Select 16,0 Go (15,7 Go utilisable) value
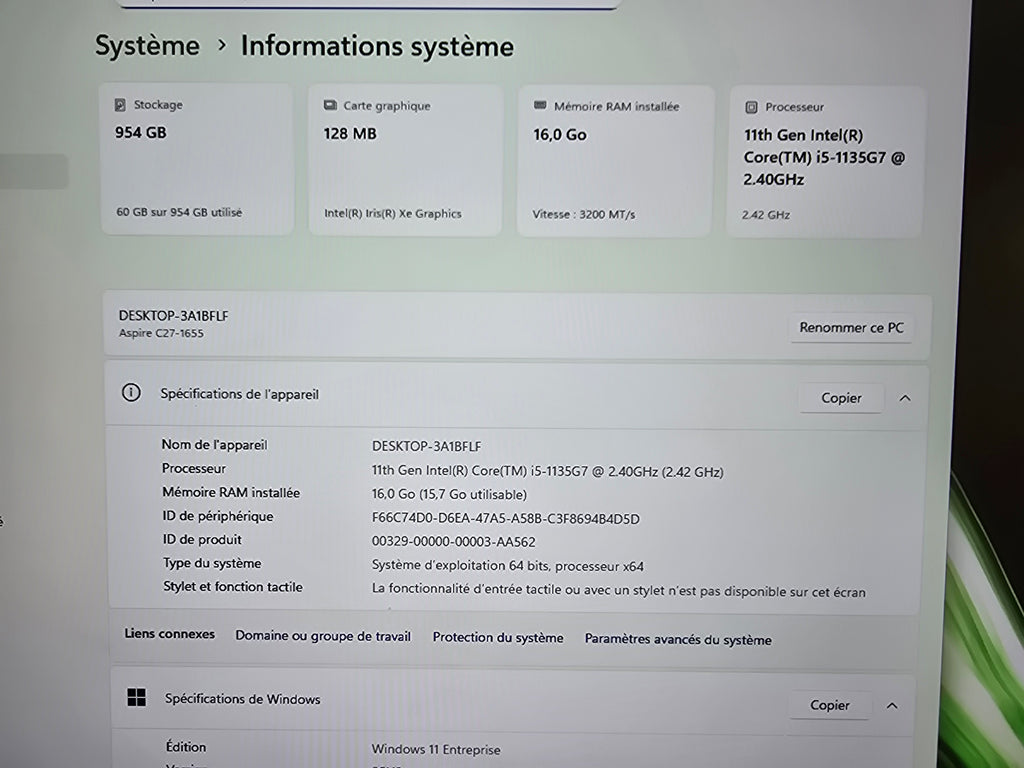The height and width of the screenshot is (768, 1024). coord(449,494)
